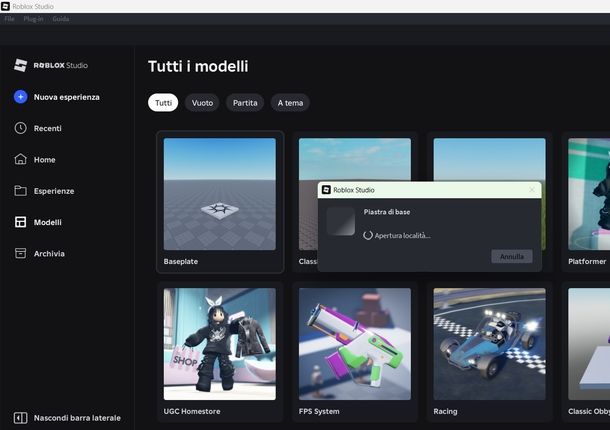The image size is (610, 430).
Task: Click the Tutti i modelli heading
Action: click(x=198, y=67)
